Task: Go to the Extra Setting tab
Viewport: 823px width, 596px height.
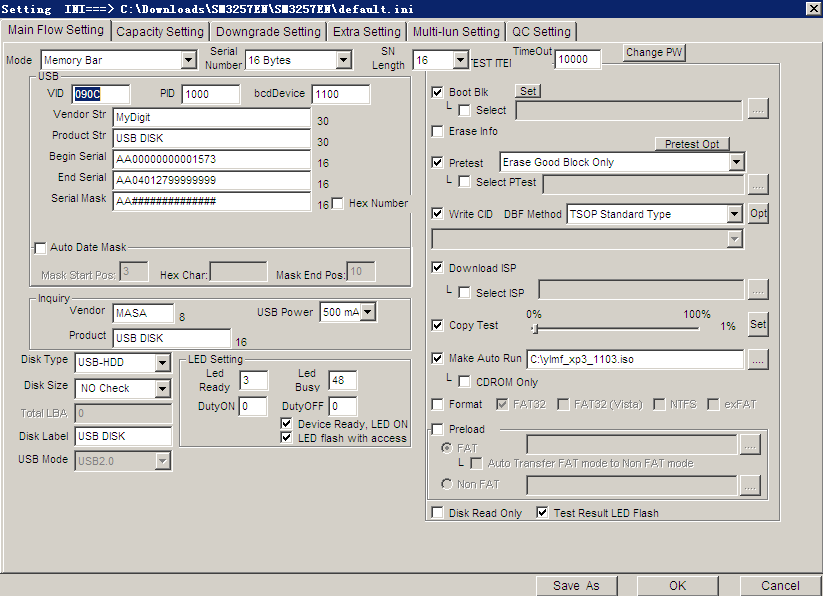Action: point(366,31)
